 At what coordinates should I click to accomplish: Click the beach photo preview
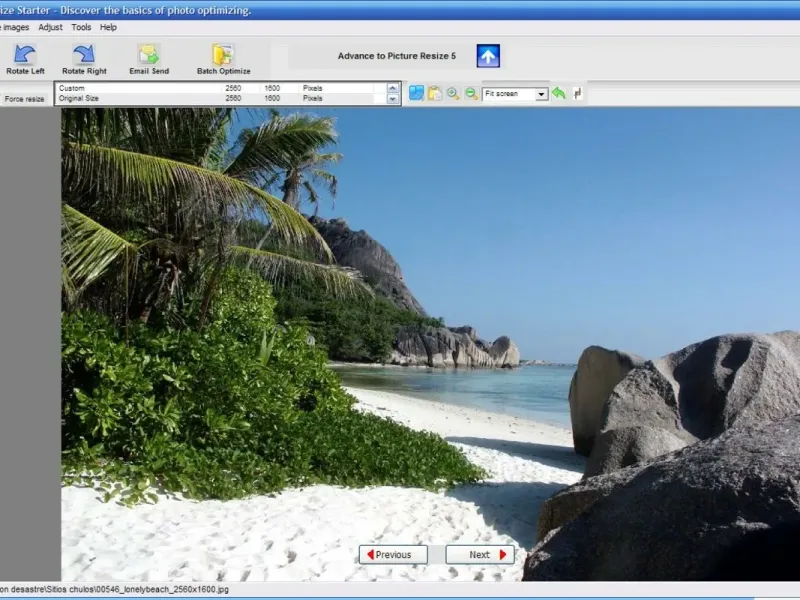pos(431,344)
